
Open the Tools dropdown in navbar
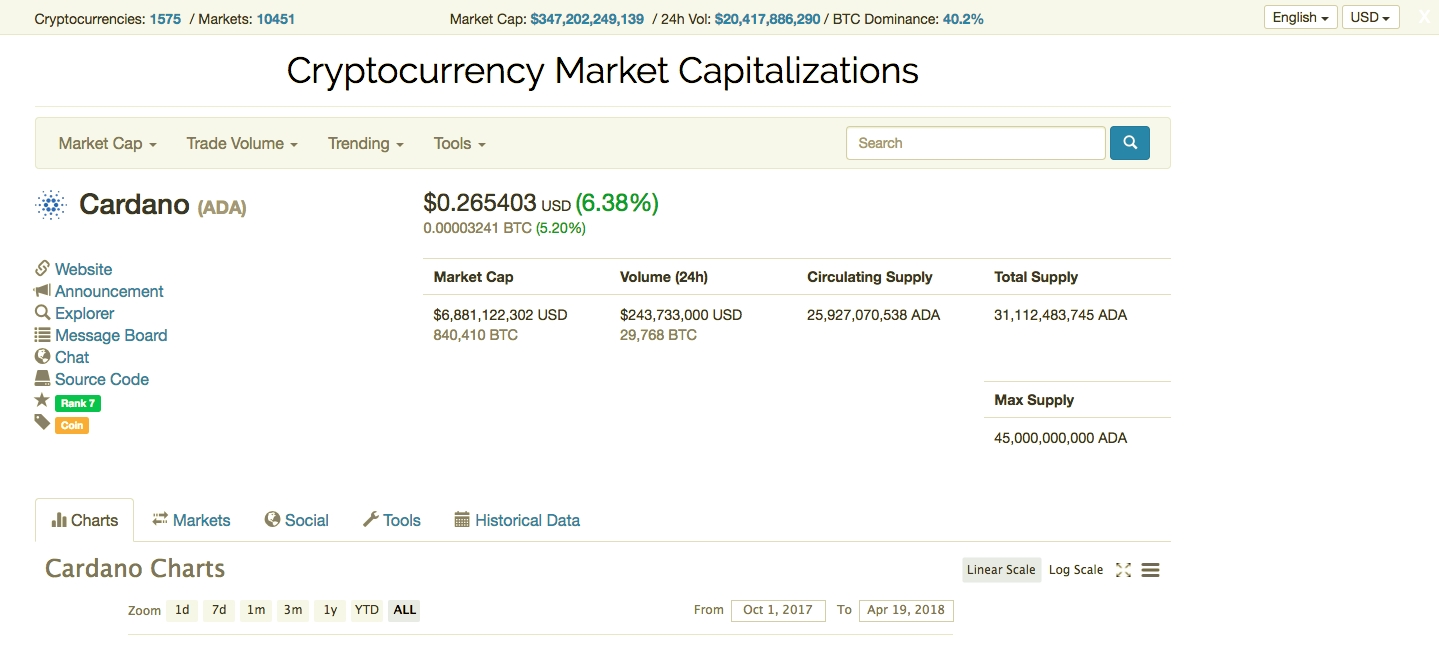[460, 143]
